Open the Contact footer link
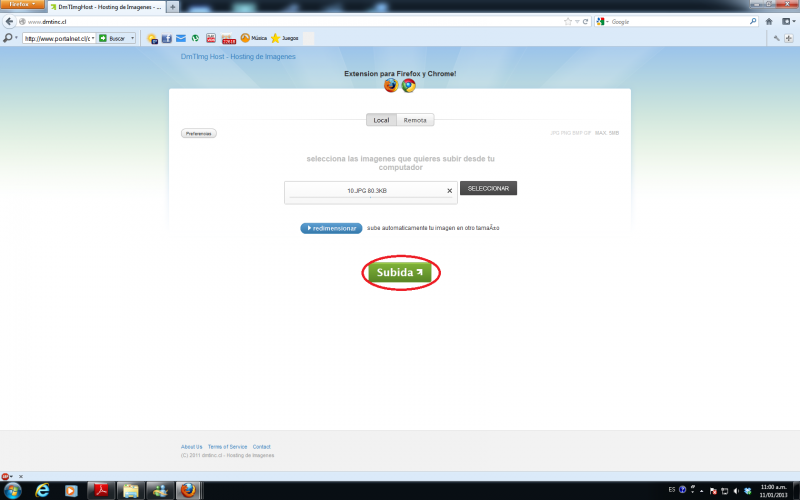 [261, 446]
